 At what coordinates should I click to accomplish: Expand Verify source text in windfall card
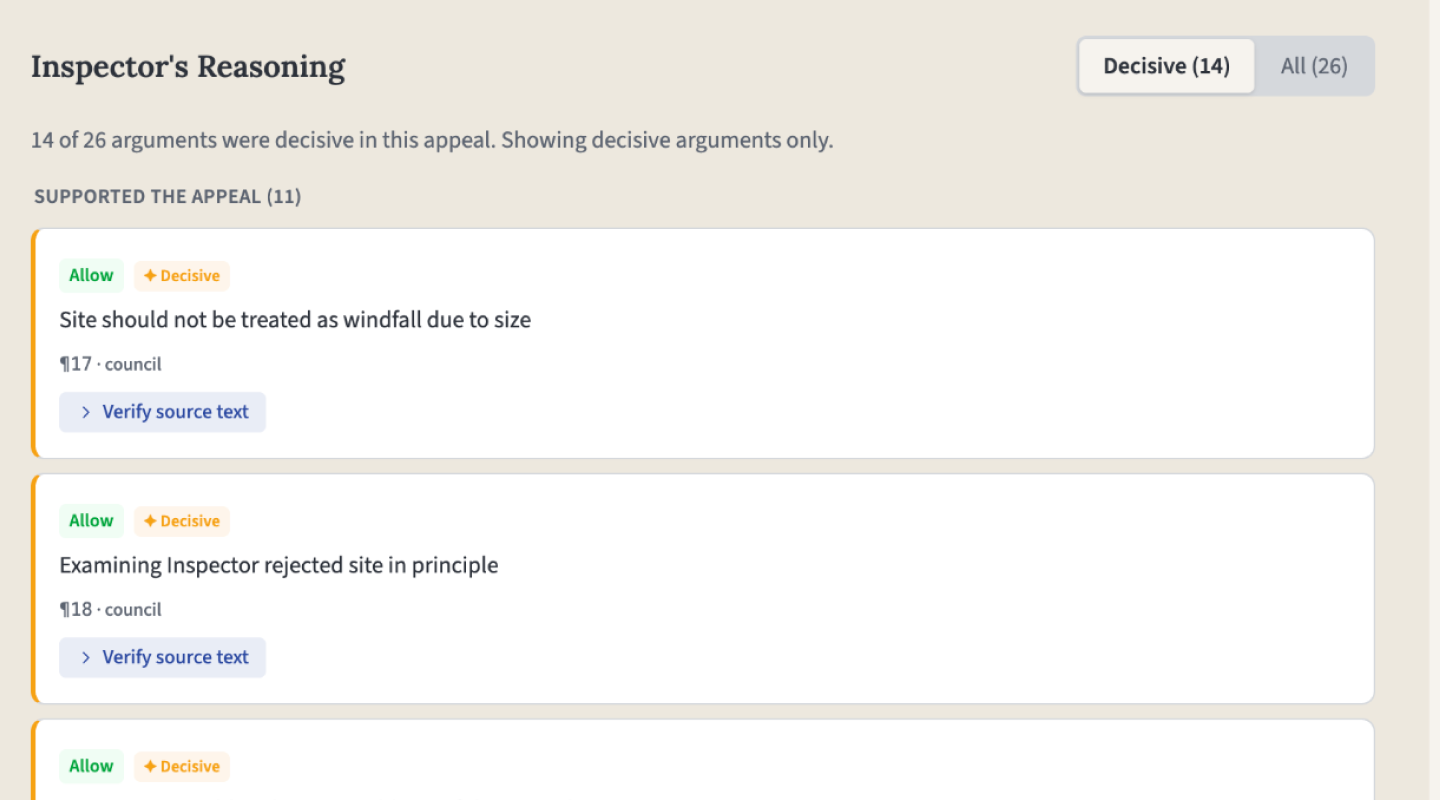pyautogui.click(x=163, y=412)
